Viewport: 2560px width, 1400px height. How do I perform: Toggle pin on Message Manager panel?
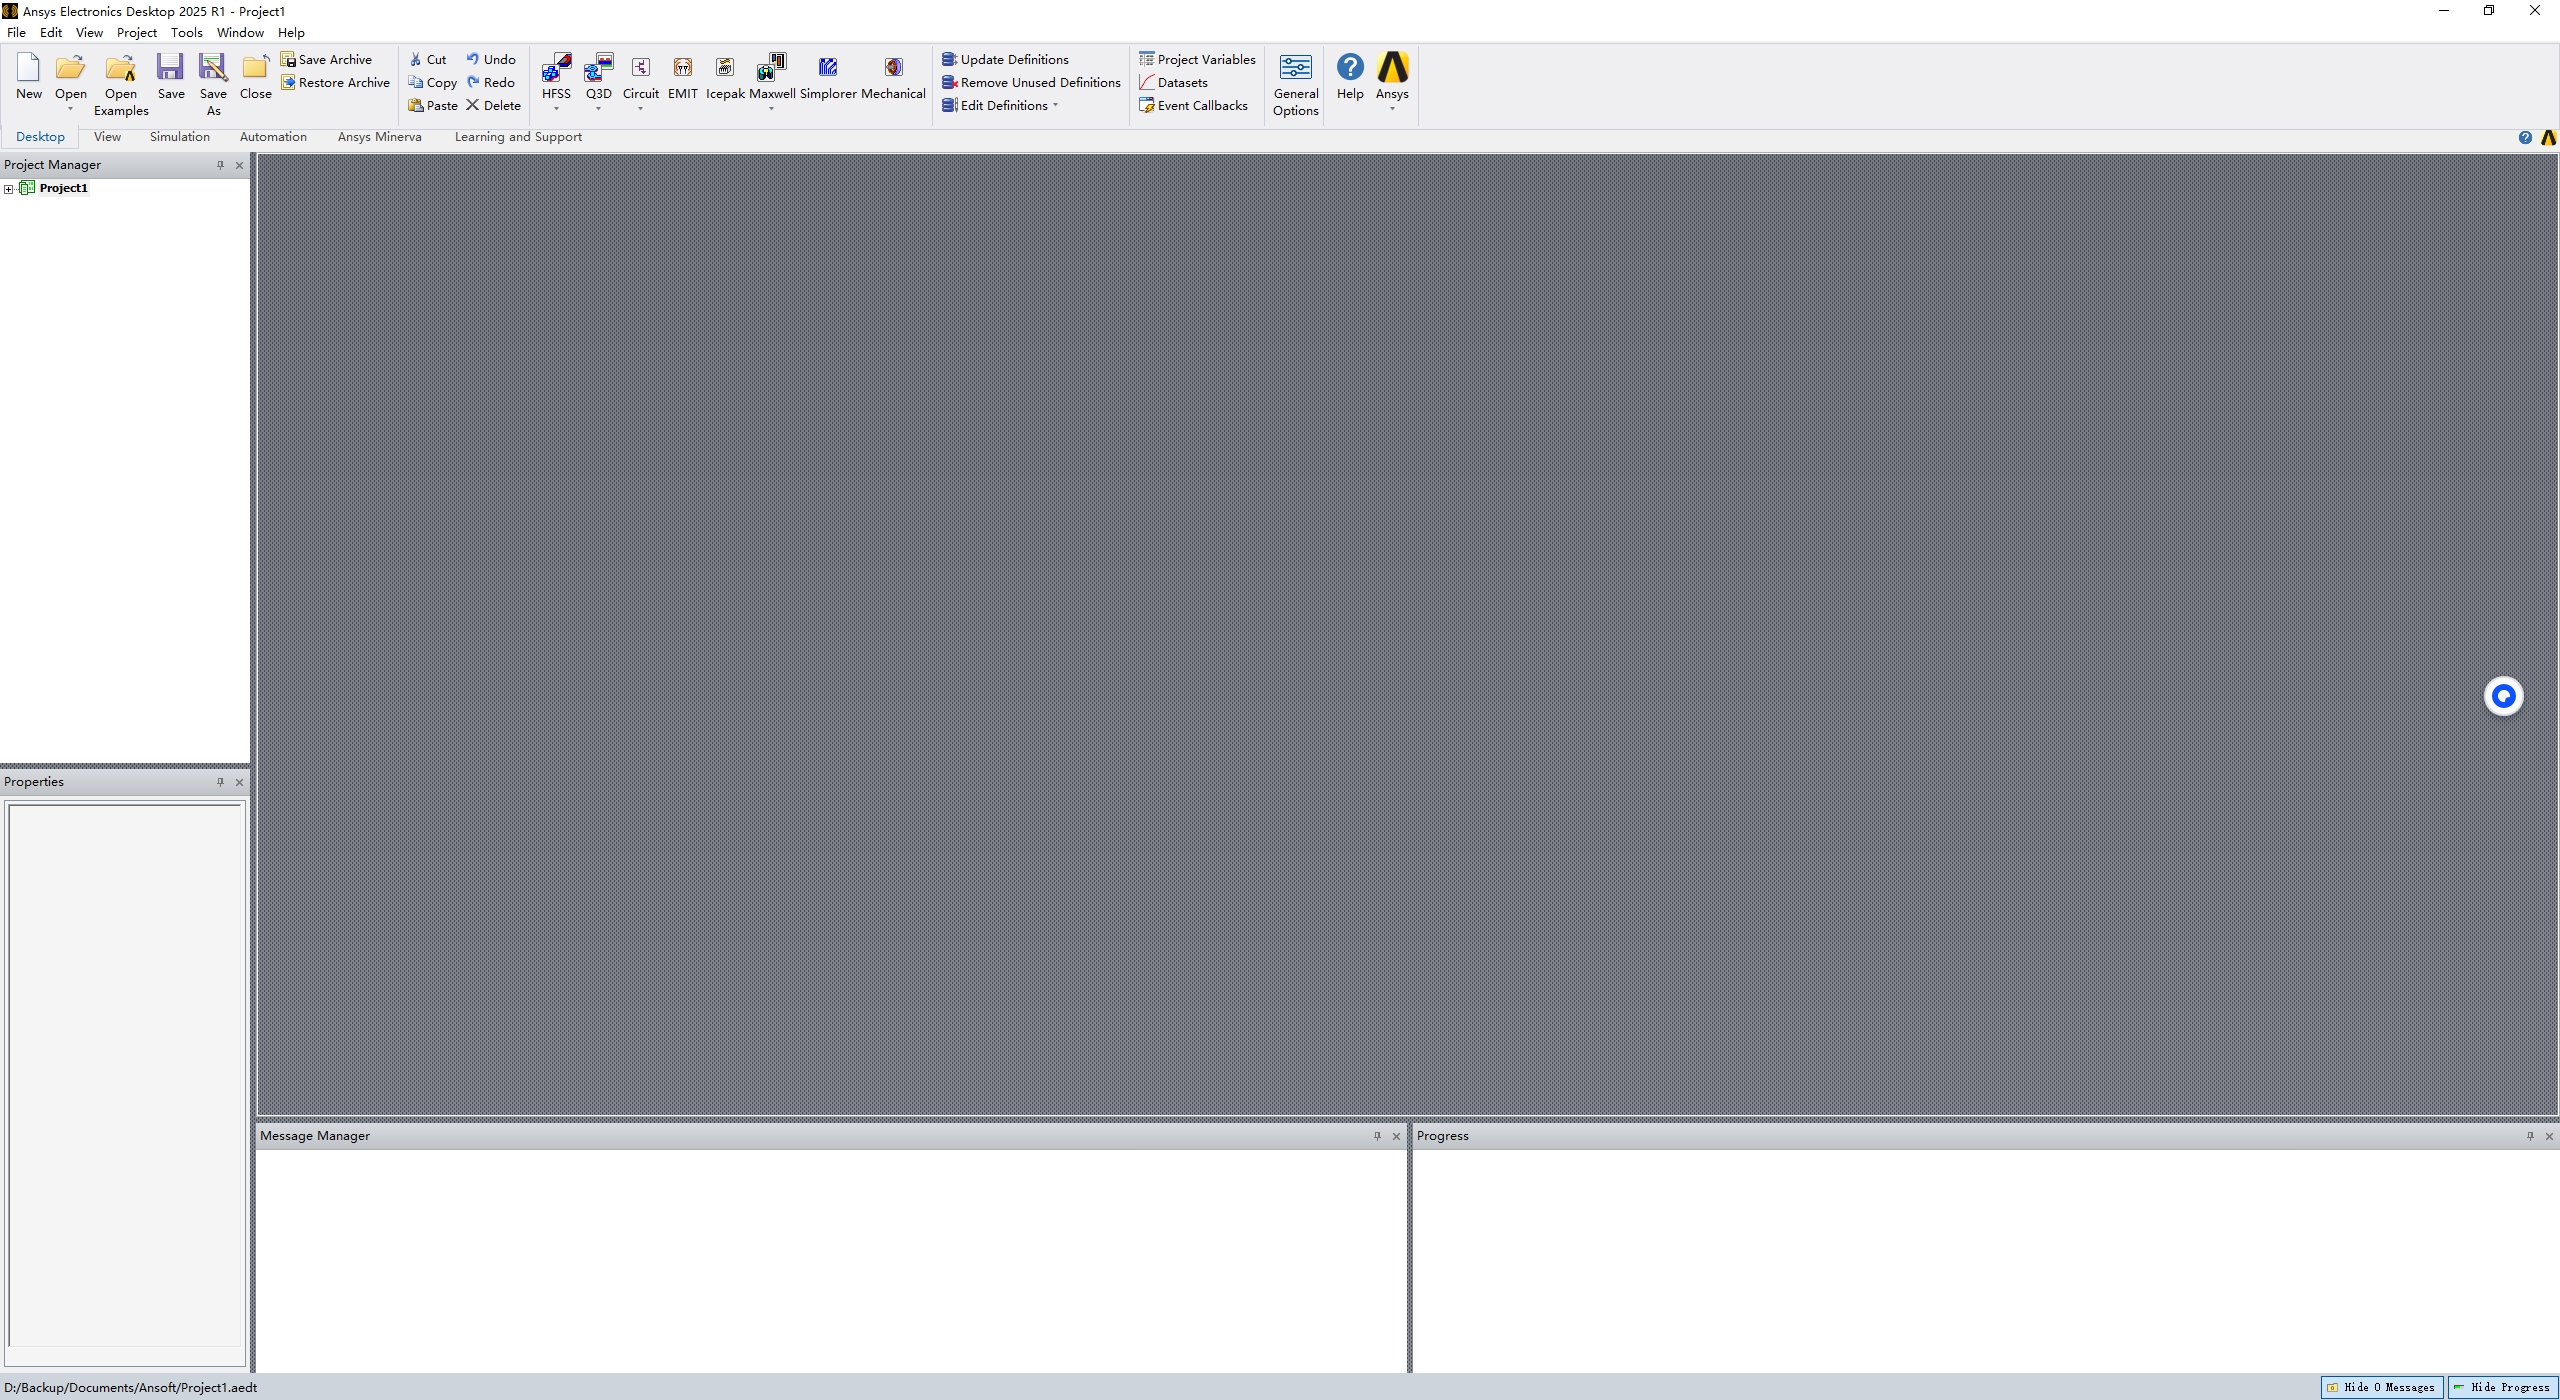click(1377, 1136)
